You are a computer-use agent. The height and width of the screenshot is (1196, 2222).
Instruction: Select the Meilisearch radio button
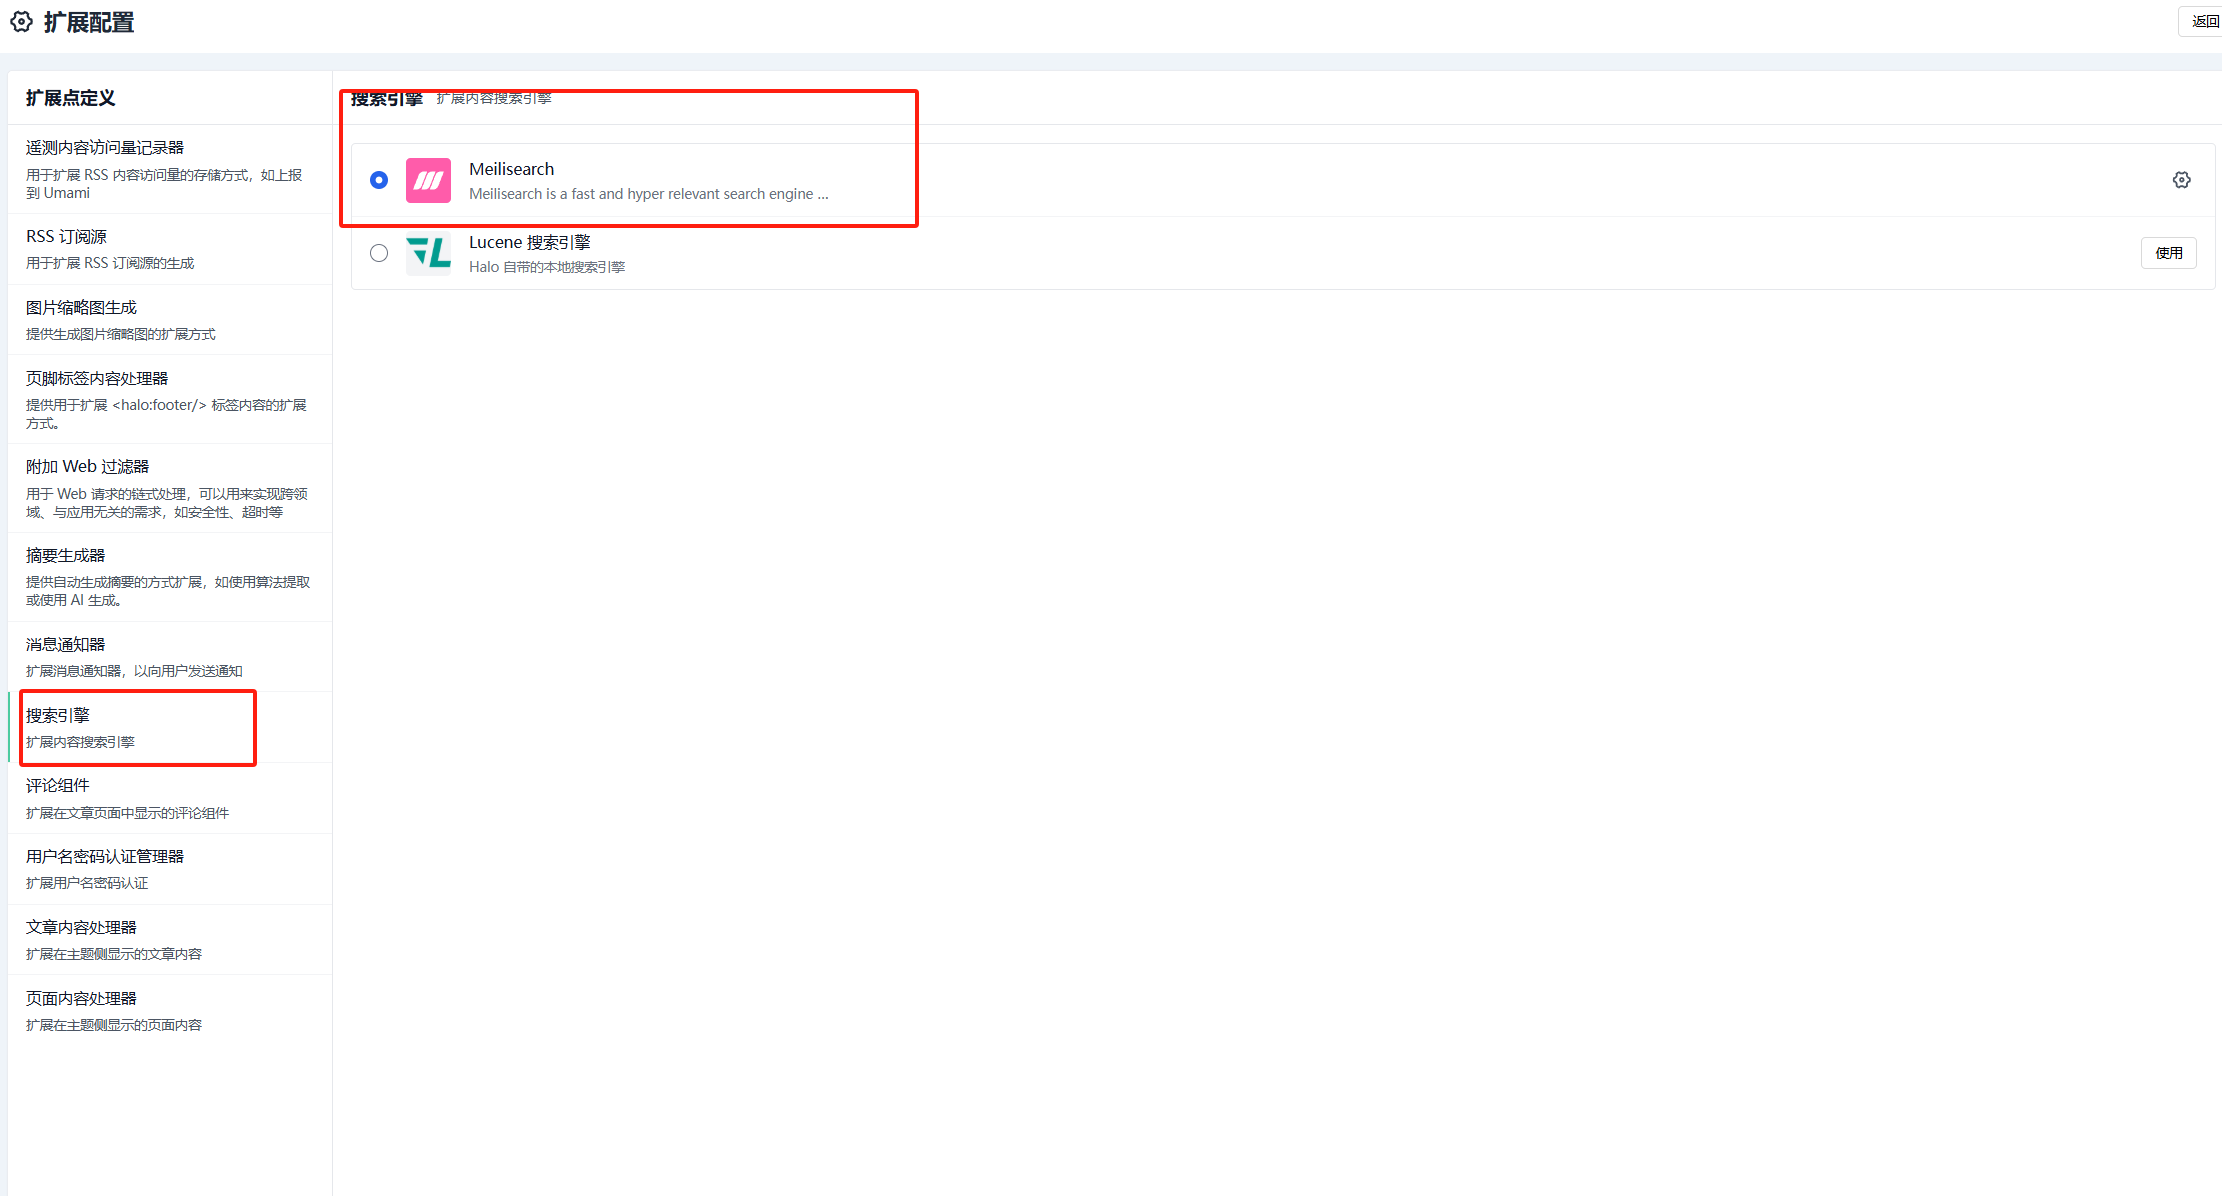[379, 180]
